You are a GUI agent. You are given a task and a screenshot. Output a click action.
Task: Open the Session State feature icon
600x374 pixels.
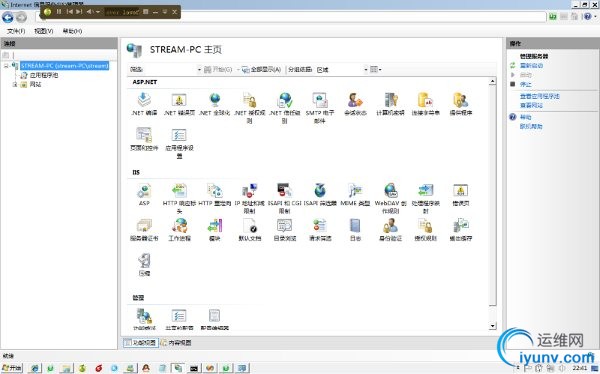click(x=355, y=100)
